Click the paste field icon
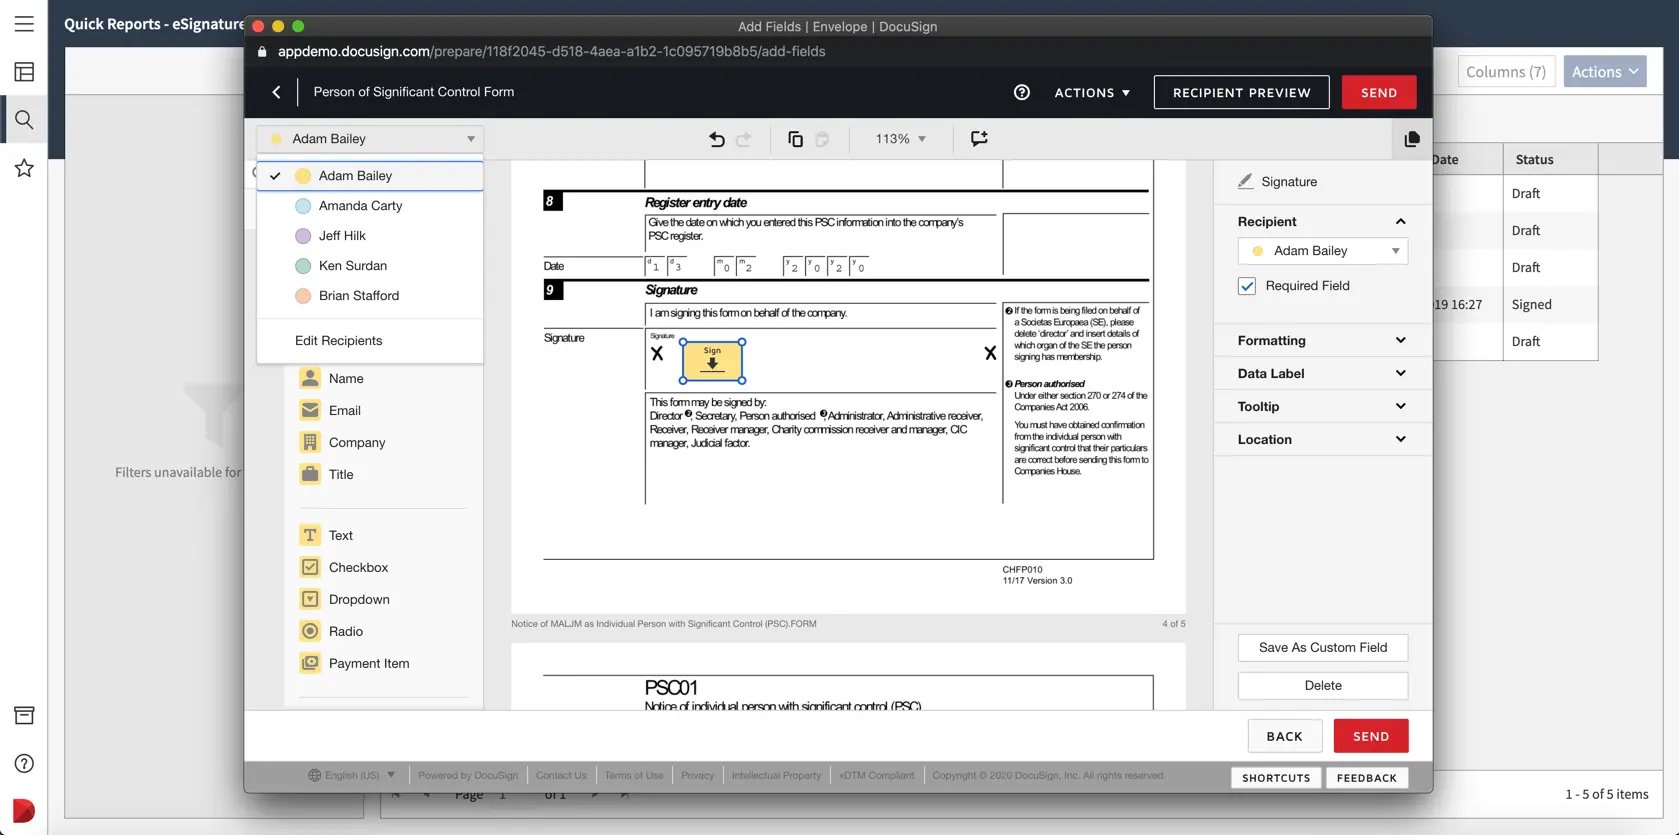The image size is (1679, 835). (822, 139)
